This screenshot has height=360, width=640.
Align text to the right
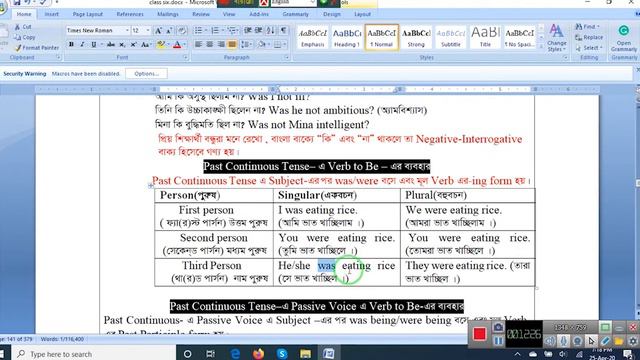(x=221, y=44)
